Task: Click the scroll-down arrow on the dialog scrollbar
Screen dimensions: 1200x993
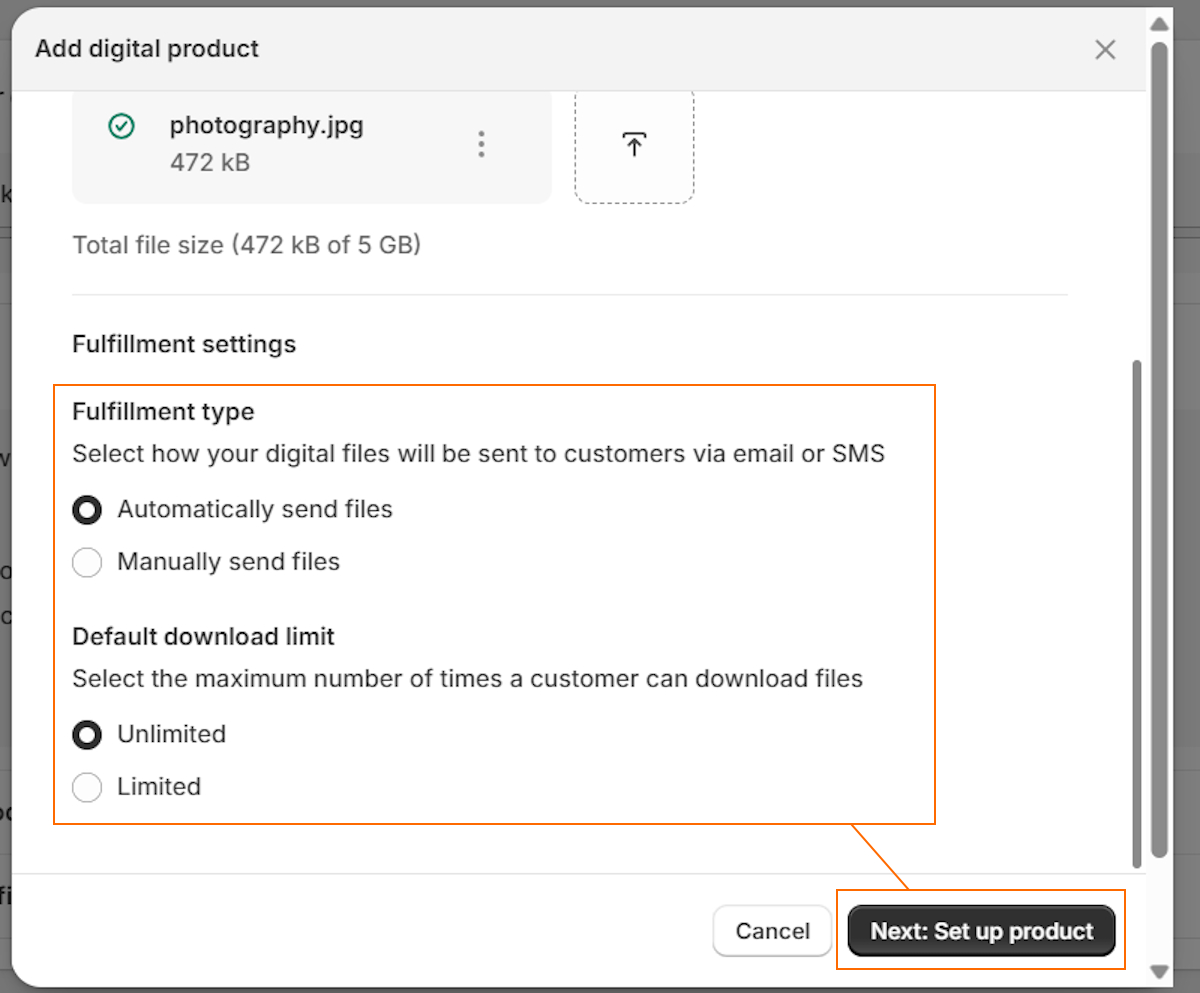Action: click(1159, 971)
